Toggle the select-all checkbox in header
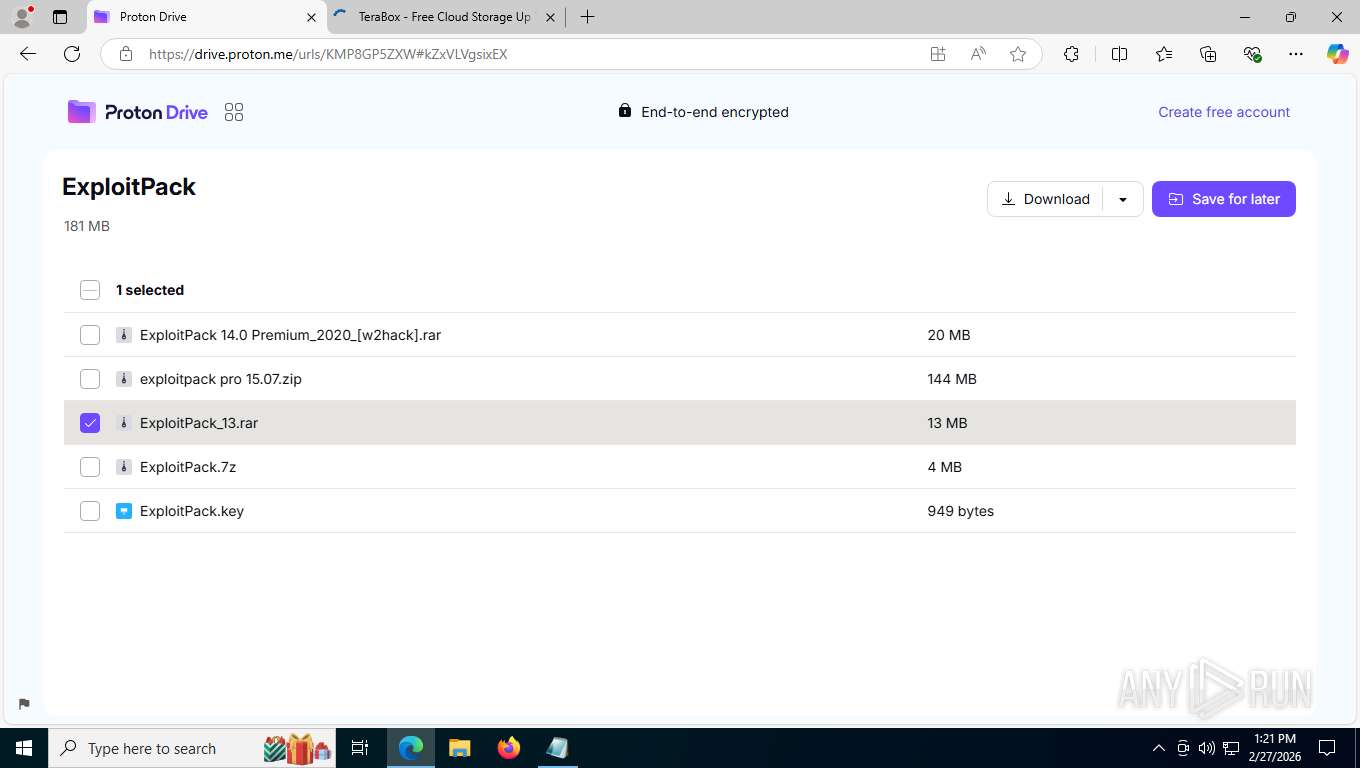 [x=90, y=290]
